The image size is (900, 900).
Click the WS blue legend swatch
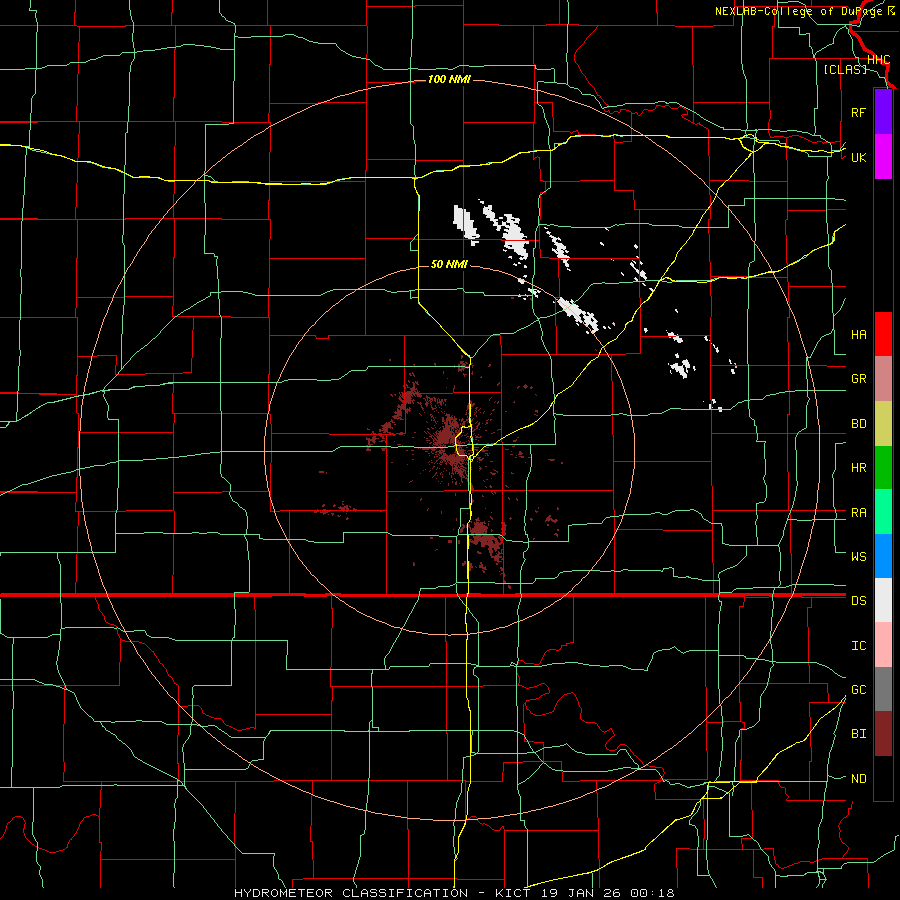click(x=883, y=556)
